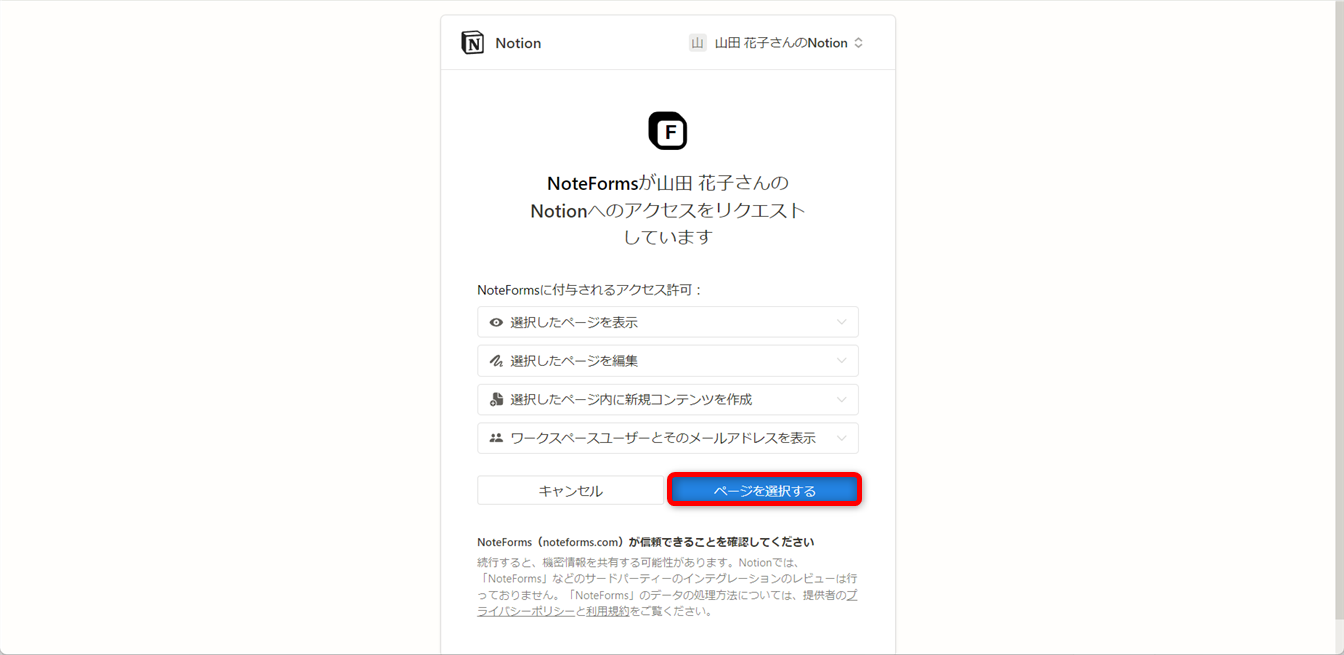
Task: Select the pencil icon for 選択したページを編集
Action: point(495,360)
